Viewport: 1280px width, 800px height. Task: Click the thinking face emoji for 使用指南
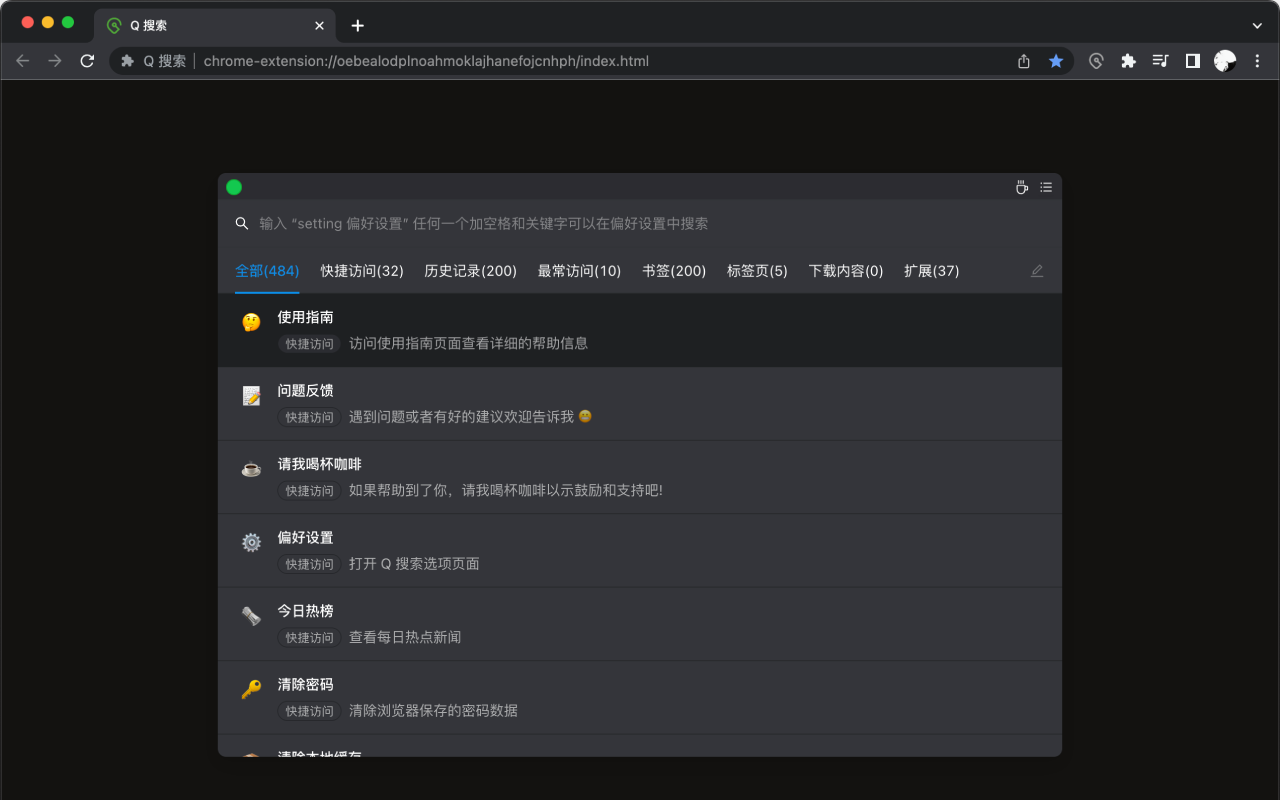pyautogui.click(x=251, y=322)
